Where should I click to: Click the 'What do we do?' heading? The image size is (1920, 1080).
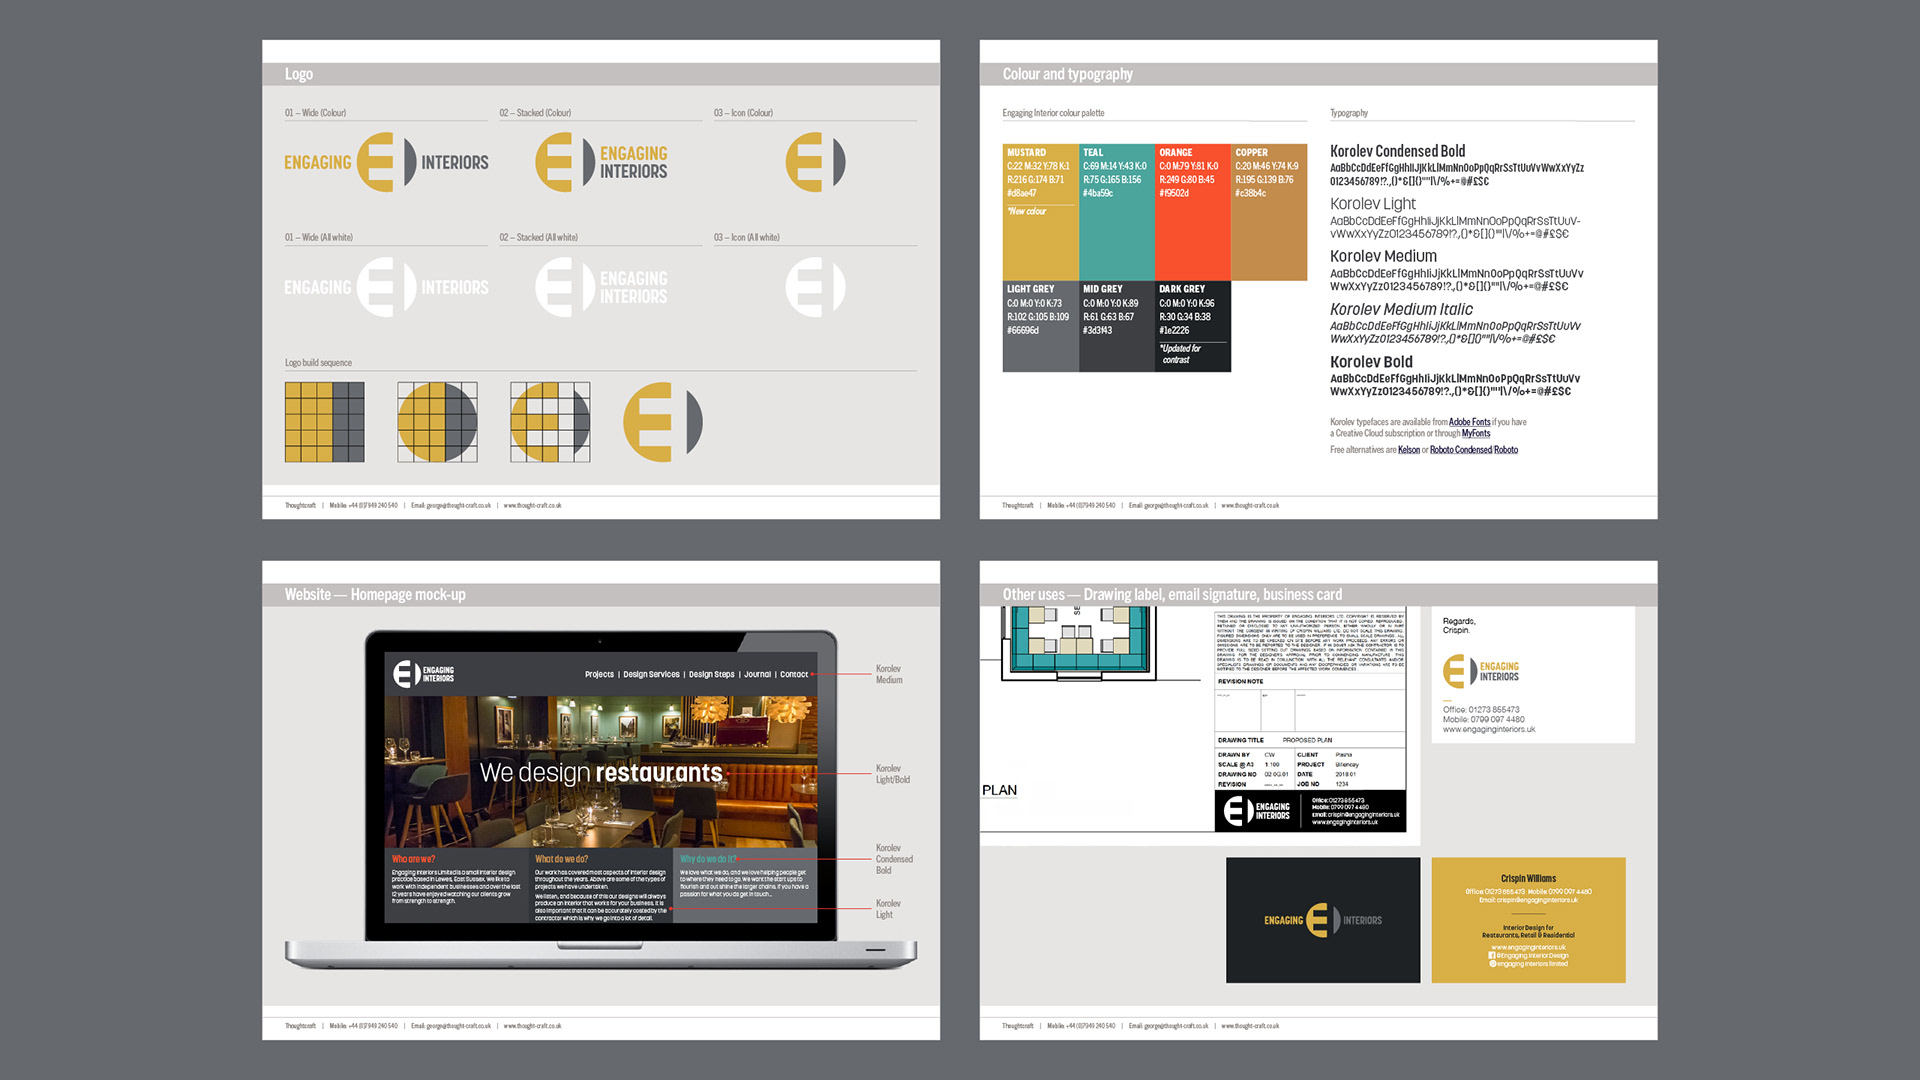[561, 859]
